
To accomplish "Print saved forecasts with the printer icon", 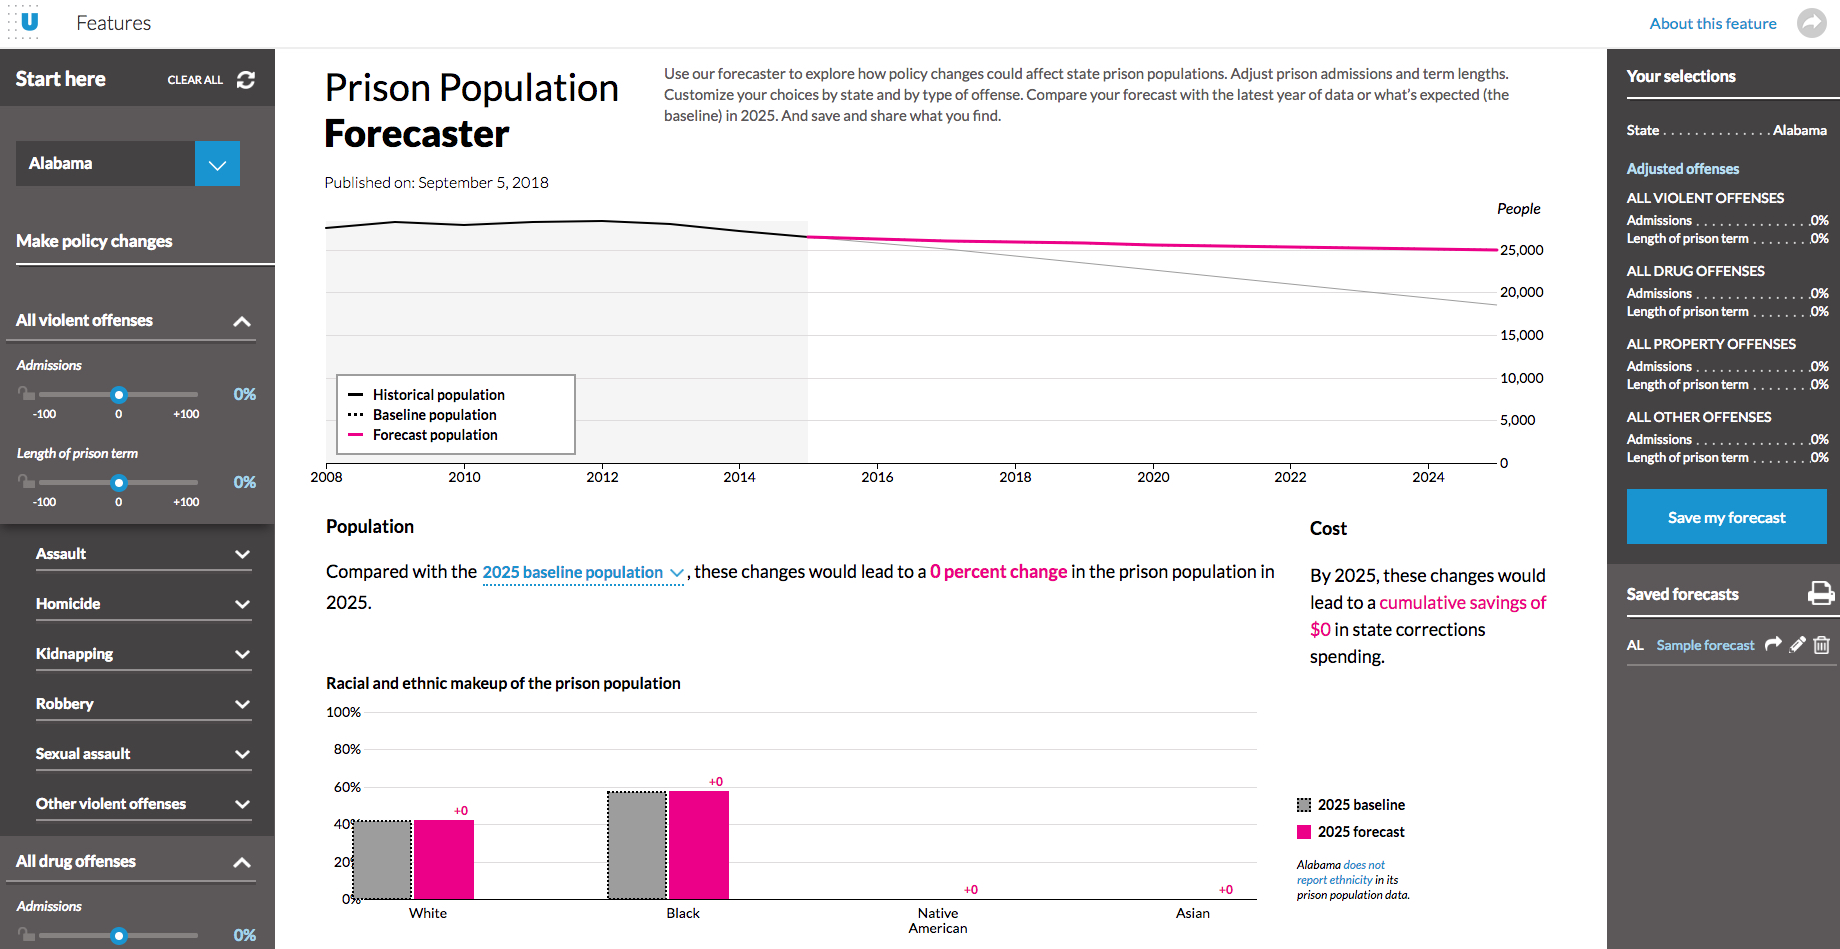I will [1821, 594].
